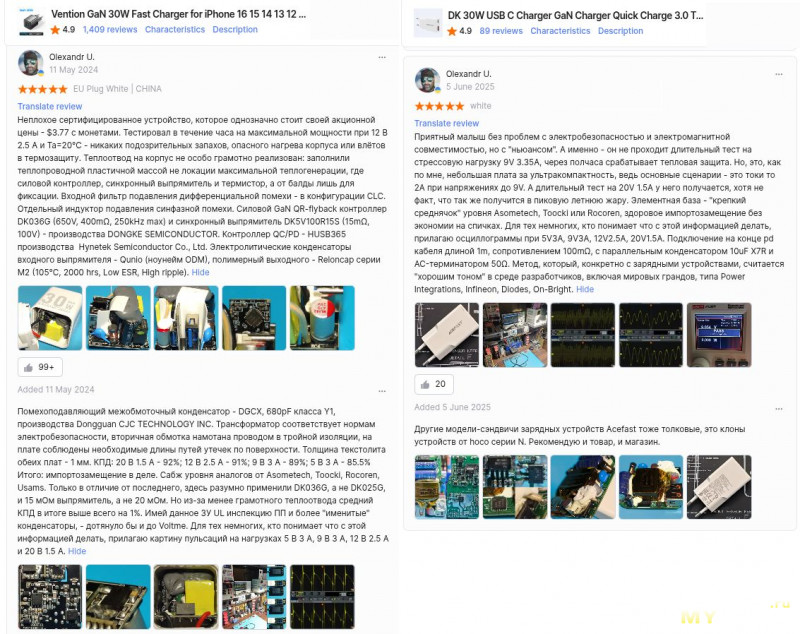
Task: Click the DK 30W charger product image
Action: click(x=428, y=23)
